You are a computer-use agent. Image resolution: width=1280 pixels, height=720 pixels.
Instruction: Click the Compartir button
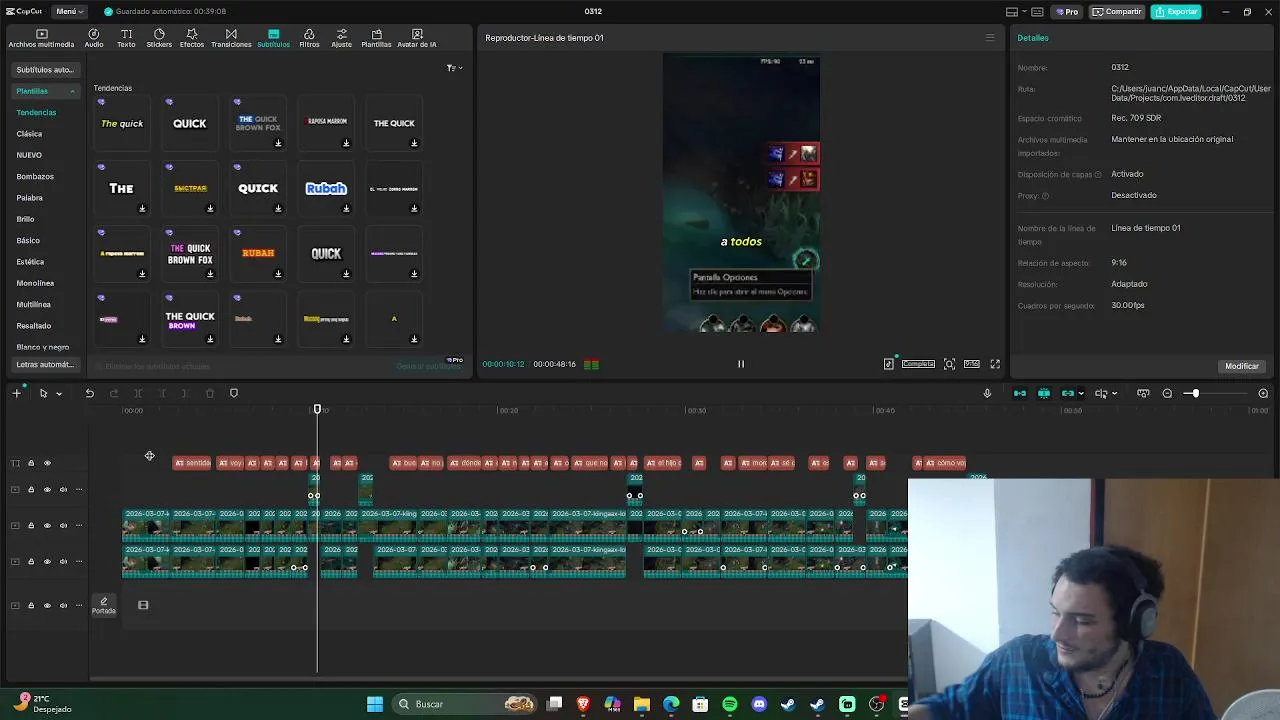click(1117, 11)
